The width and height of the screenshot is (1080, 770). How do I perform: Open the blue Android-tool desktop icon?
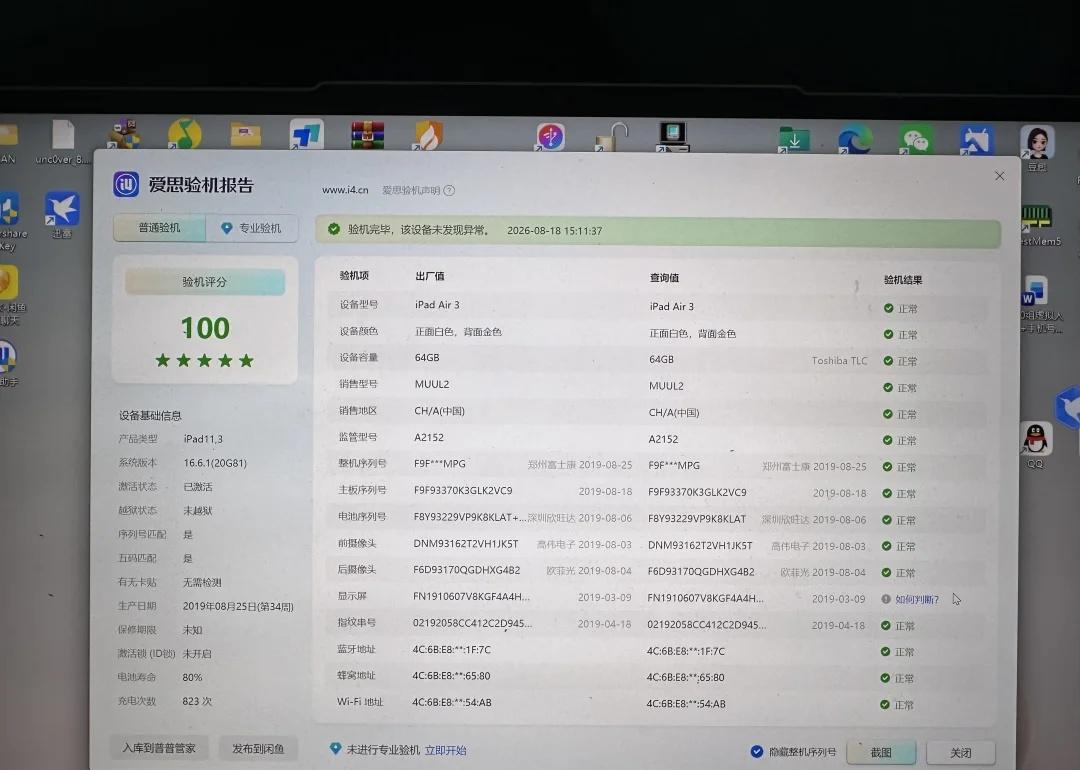(x=976, y=141)
